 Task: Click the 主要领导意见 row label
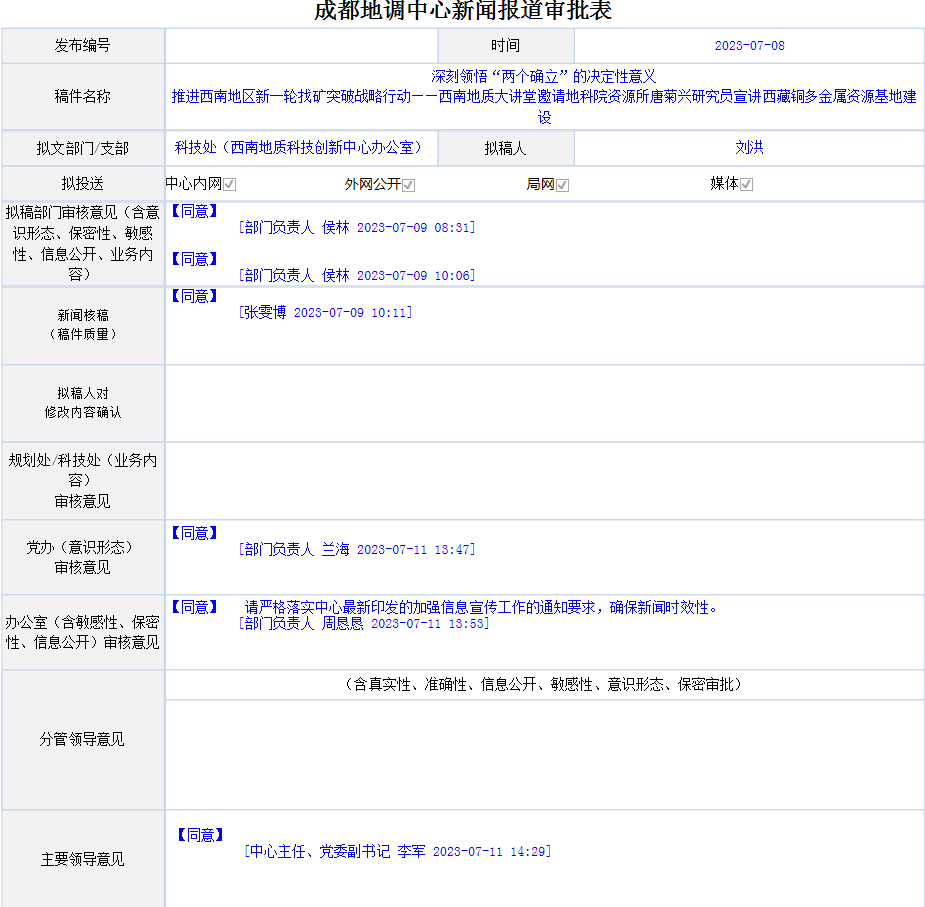pos(83,859)
